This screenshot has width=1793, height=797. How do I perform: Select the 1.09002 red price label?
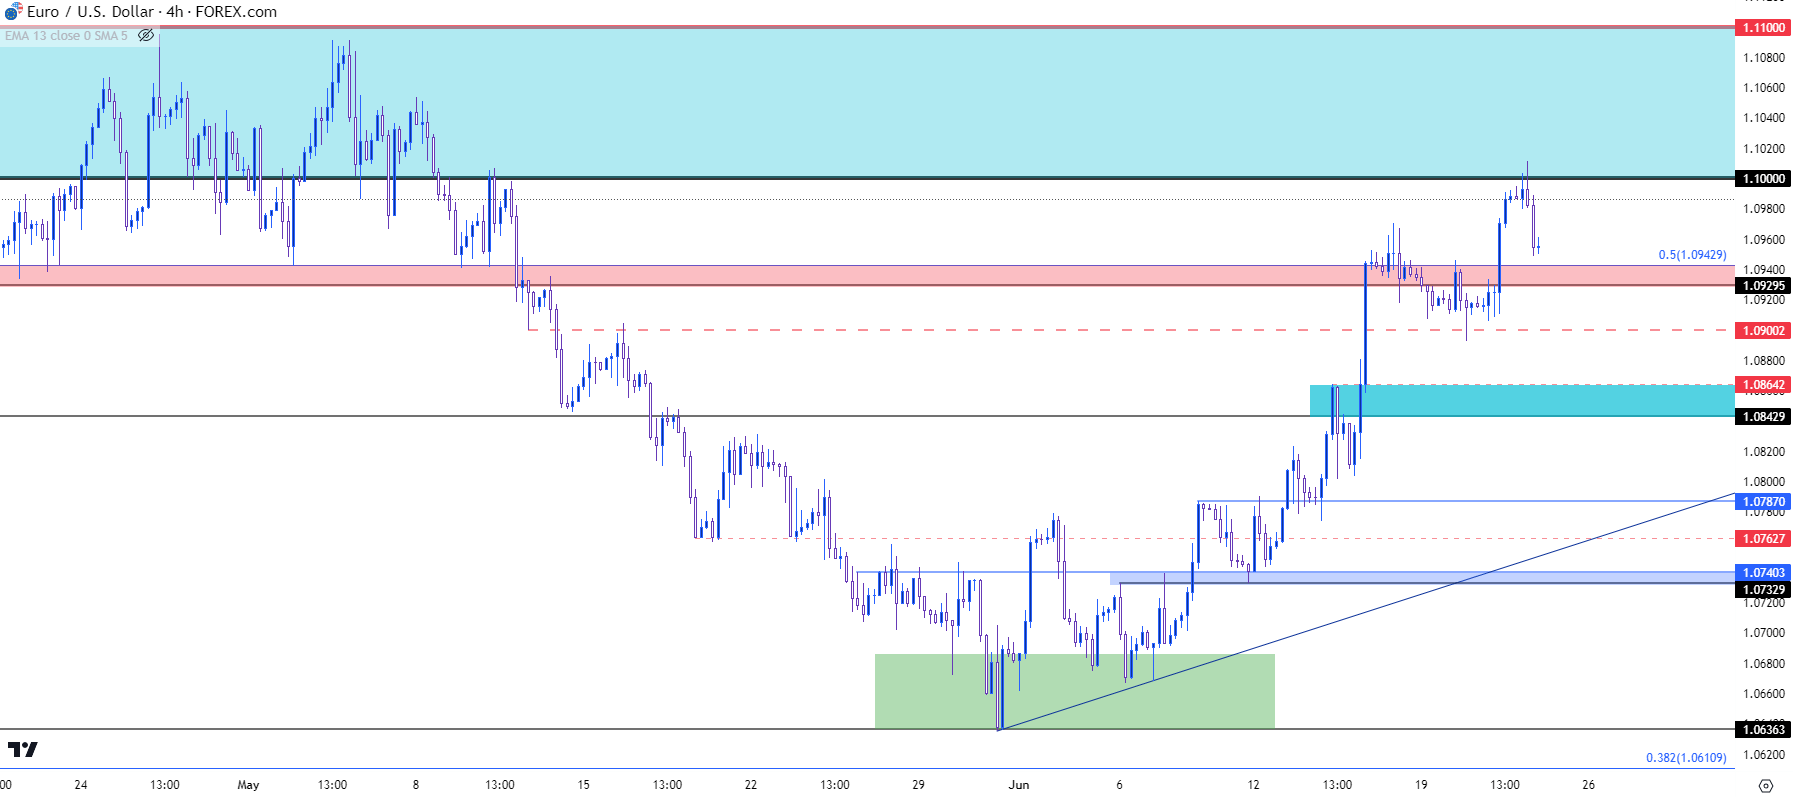point(1763,331)
